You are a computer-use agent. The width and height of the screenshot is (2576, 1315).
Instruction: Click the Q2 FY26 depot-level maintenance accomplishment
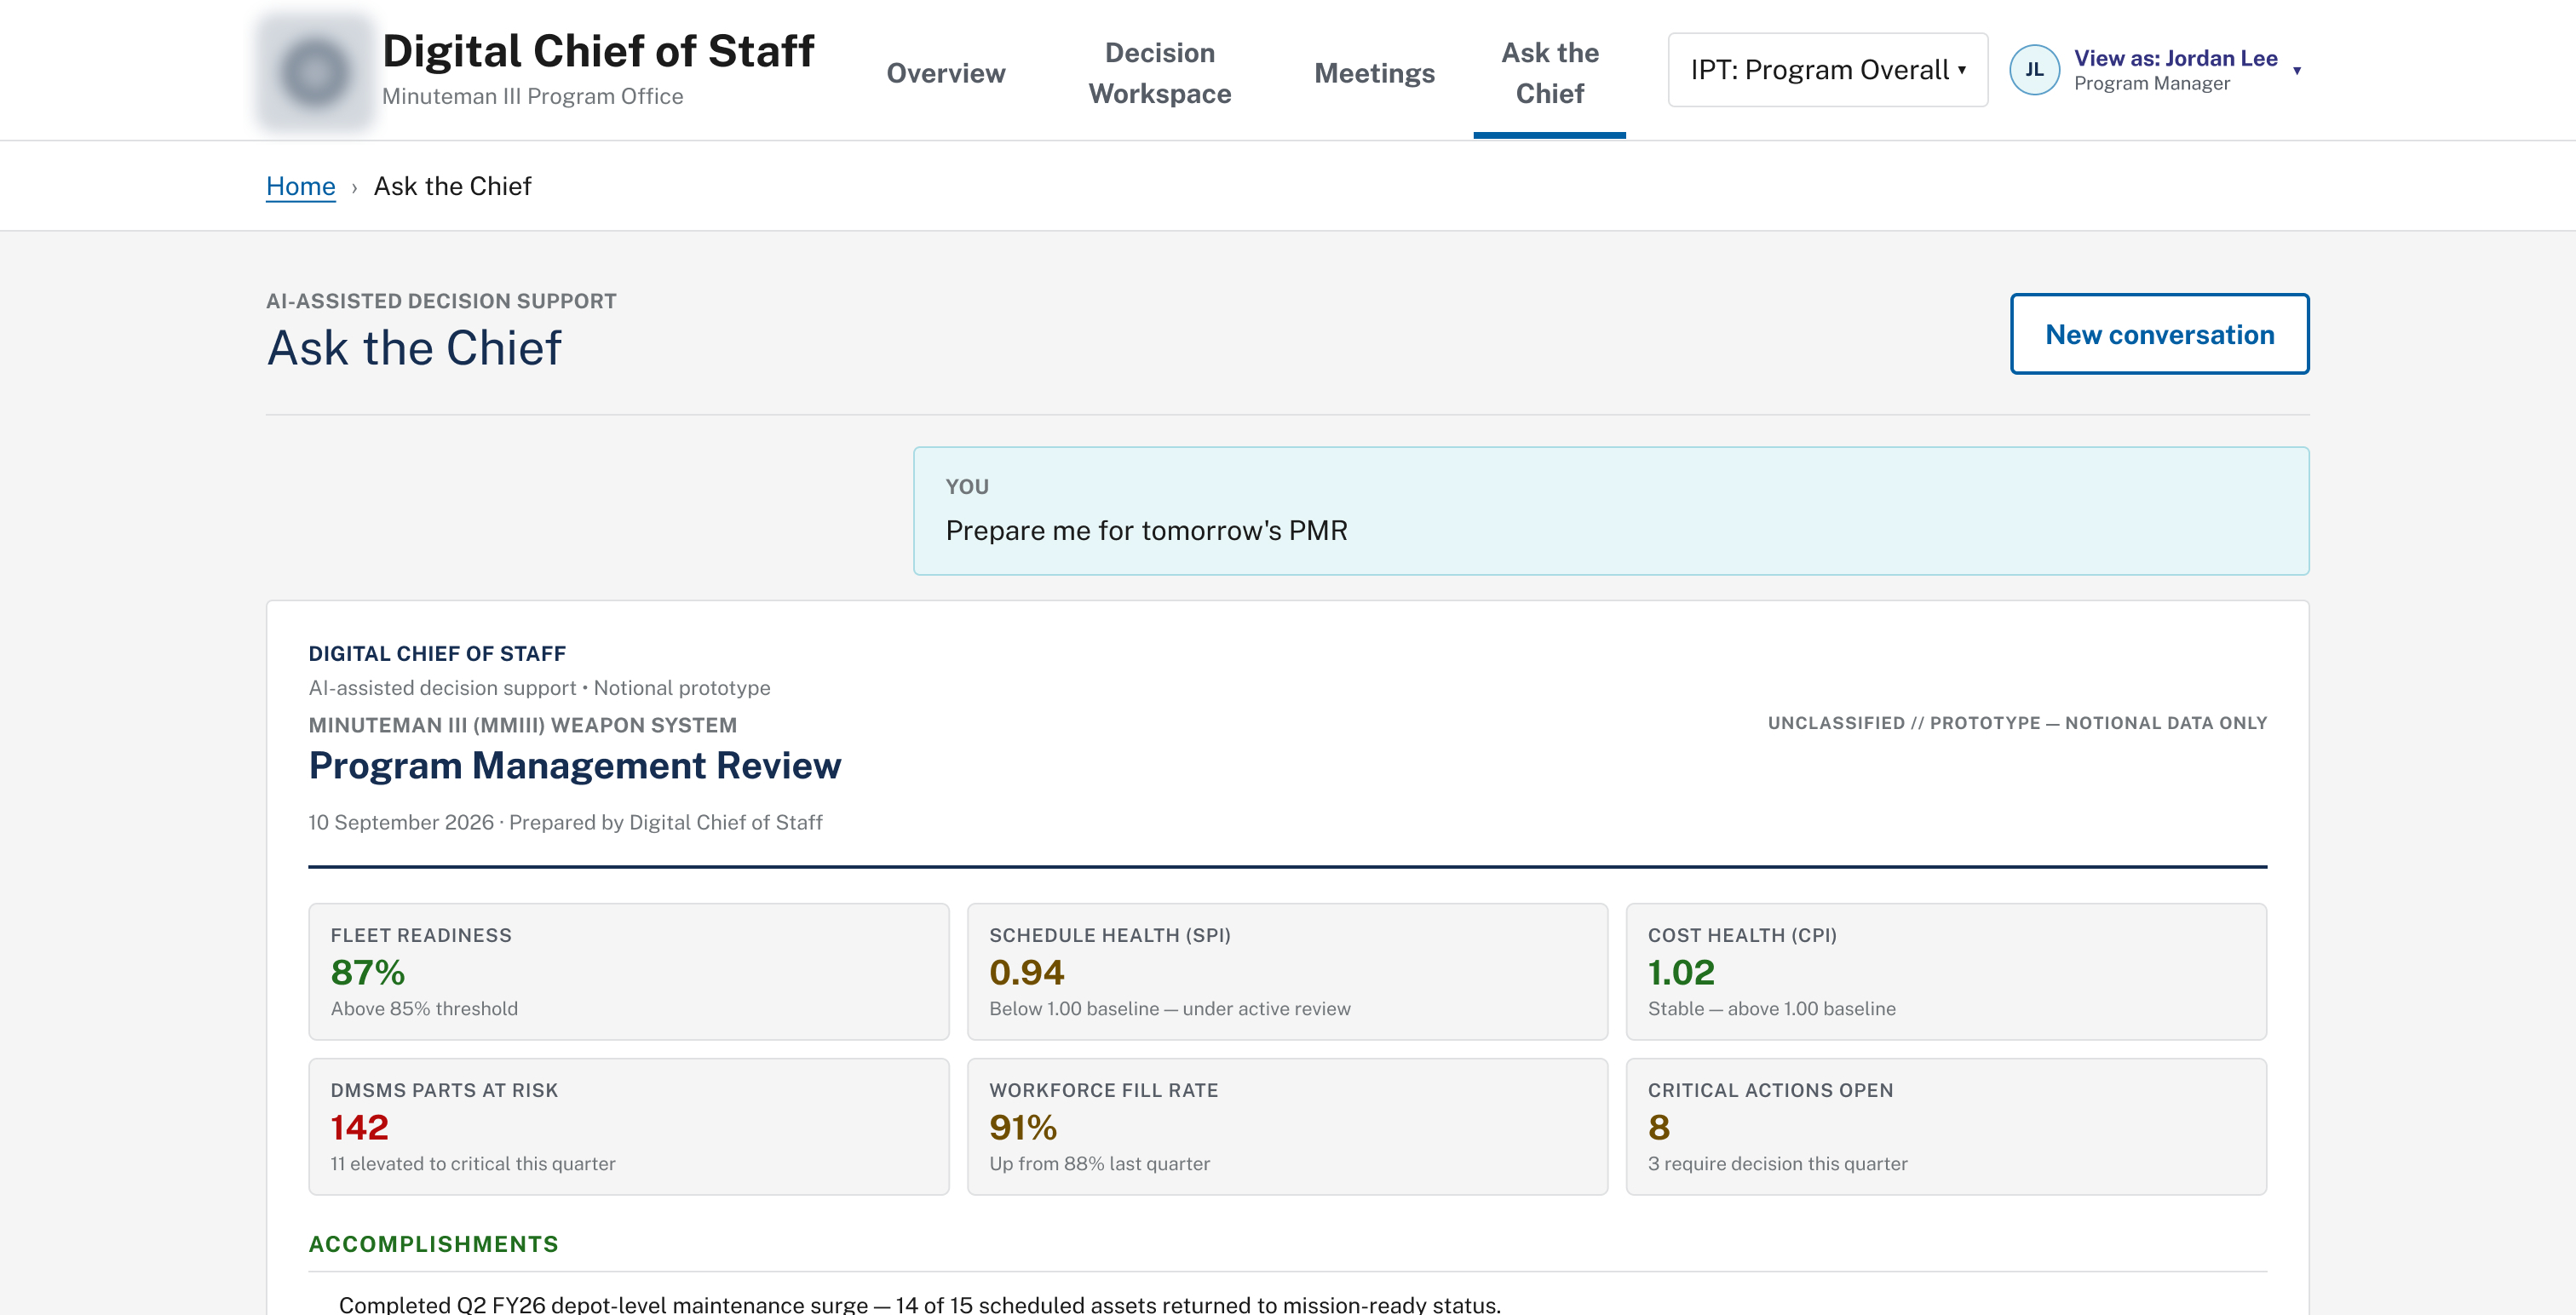919,1304
